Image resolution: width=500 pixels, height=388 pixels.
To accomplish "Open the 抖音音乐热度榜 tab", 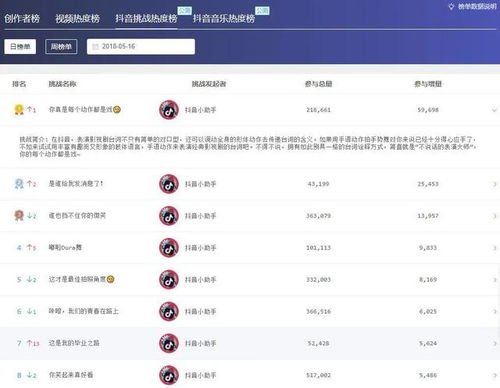I will [224, 18].
